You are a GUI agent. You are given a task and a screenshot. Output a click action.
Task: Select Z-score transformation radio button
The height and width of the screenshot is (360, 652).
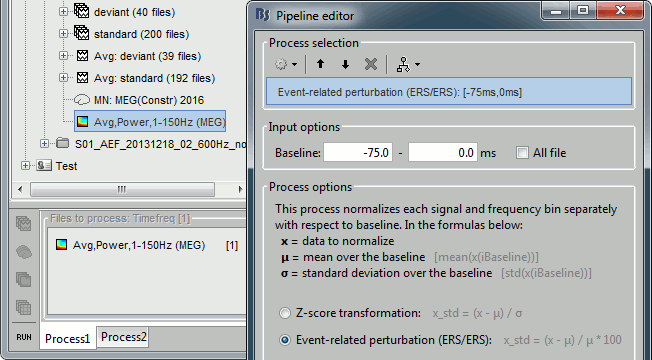tap(285, 313)
